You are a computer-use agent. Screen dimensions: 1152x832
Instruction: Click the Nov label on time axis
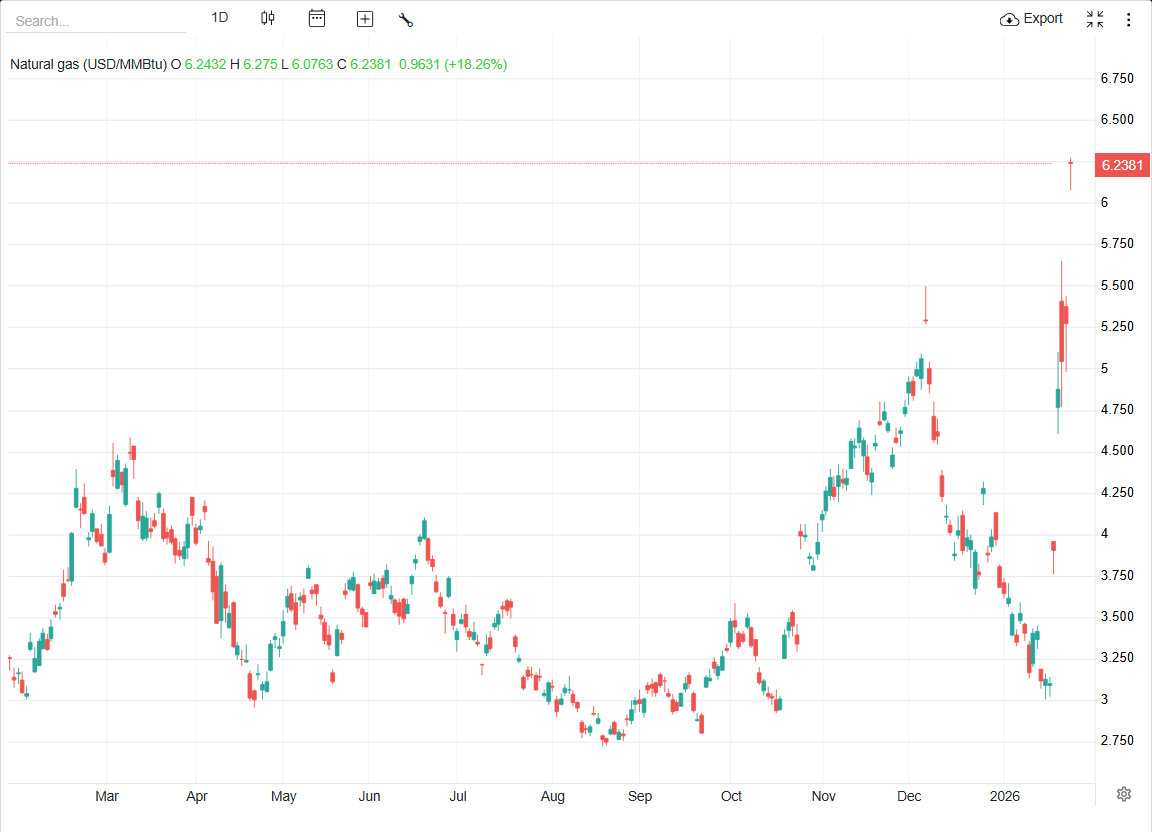coord(823,796)
